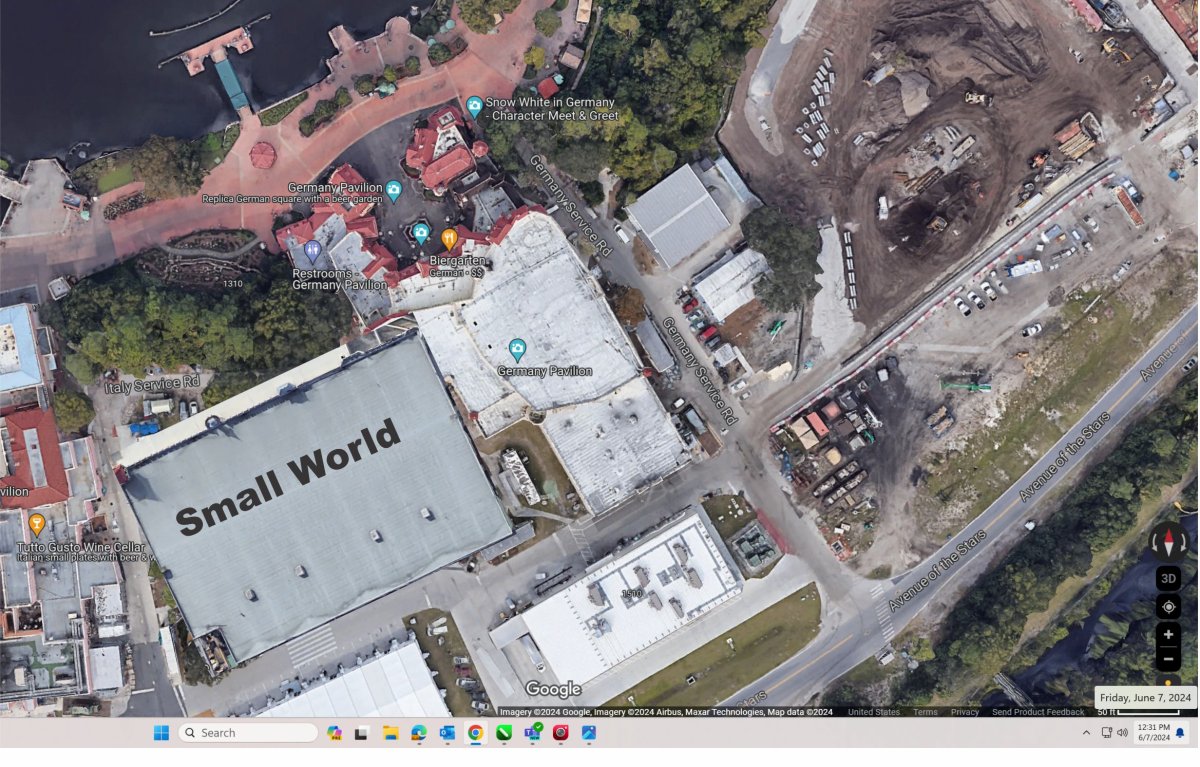The image size is (1200, 767).
Task: Open File Explorer from the taskbar
Action: pyautogui.click(x=390, y=733)
